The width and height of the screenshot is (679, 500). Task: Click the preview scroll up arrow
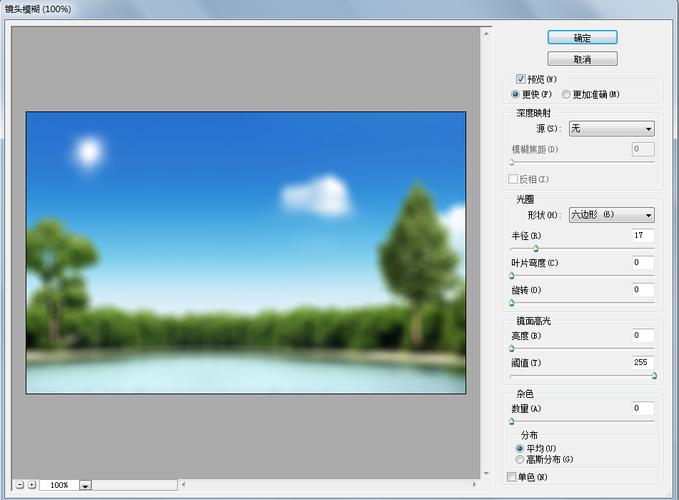click(x=486, y=33)
